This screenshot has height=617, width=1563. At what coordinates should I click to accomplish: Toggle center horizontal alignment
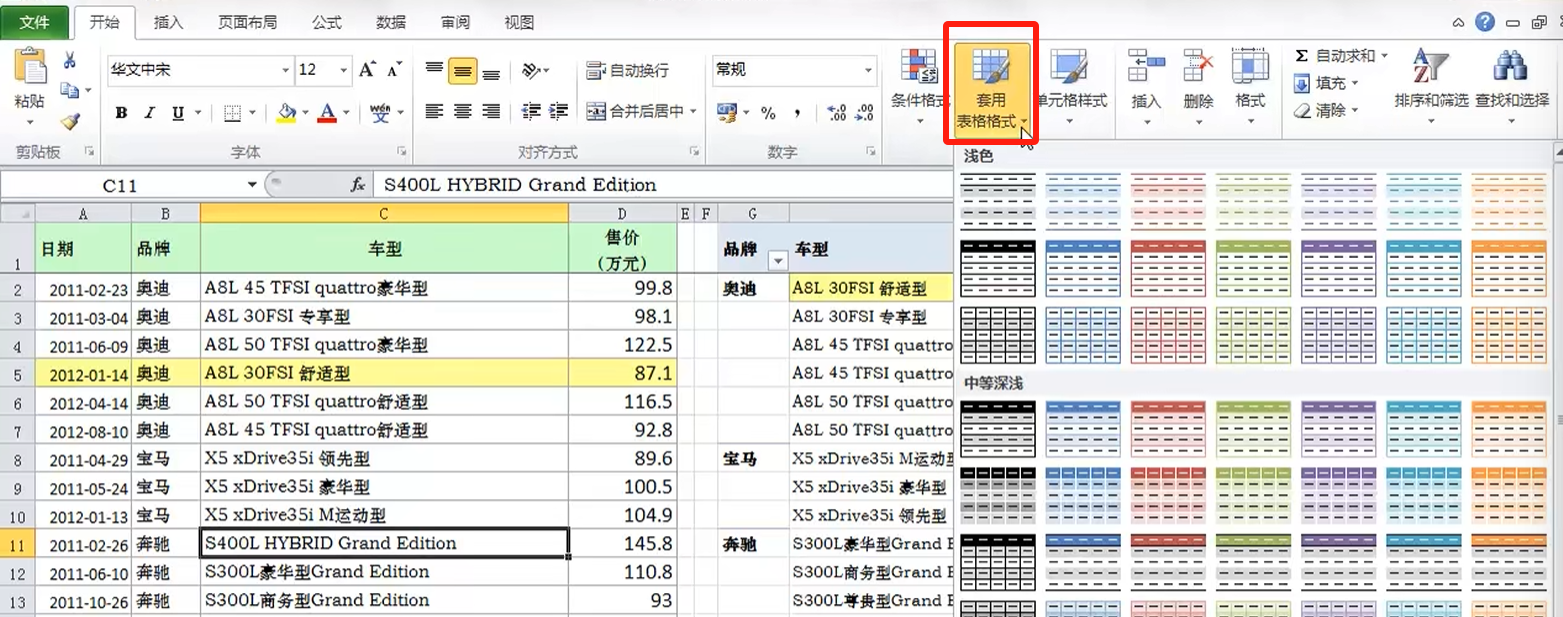pyautogui.click(x=462, y=111)
